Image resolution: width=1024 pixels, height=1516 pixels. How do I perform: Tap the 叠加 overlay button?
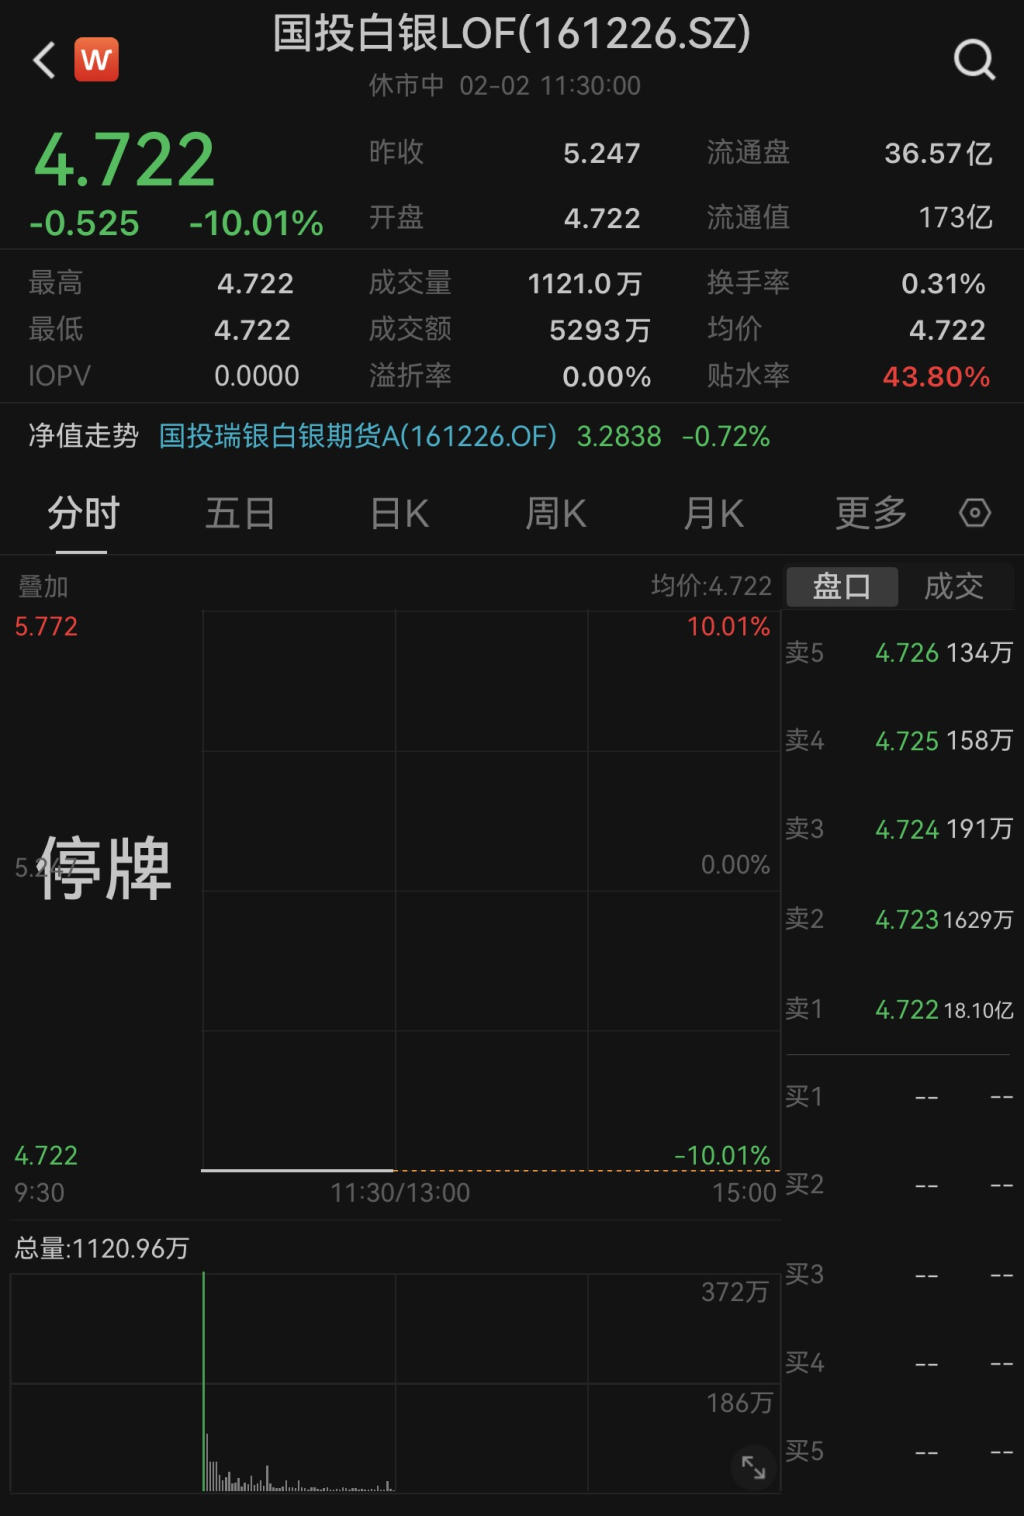(43, 587)
